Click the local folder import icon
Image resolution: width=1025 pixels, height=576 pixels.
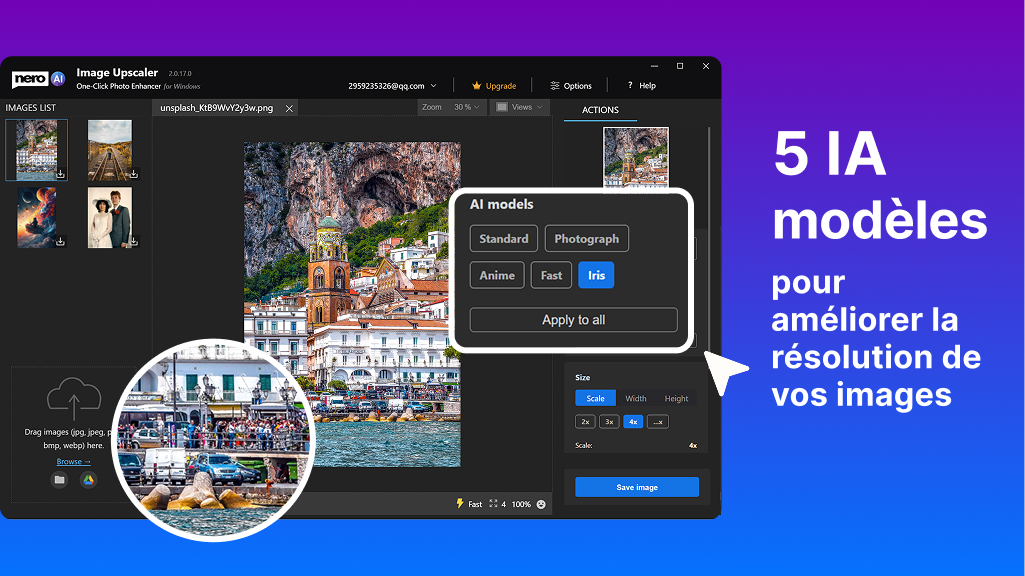point(60,480)
